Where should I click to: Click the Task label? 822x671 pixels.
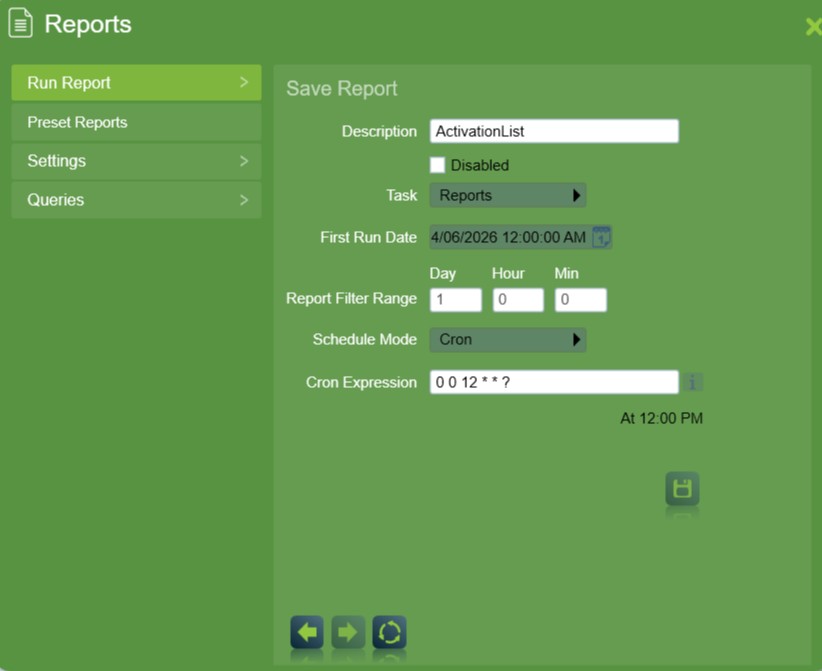click(402, 195)
